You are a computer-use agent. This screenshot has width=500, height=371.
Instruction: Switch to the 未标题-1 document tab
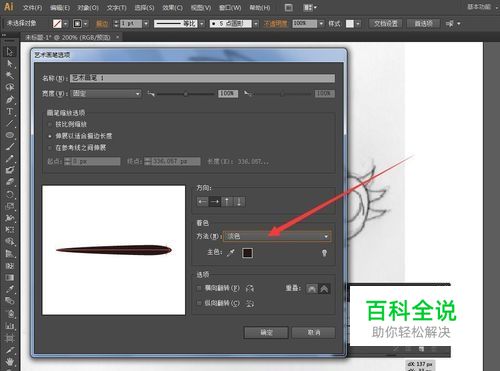click(x=68, y=37)
